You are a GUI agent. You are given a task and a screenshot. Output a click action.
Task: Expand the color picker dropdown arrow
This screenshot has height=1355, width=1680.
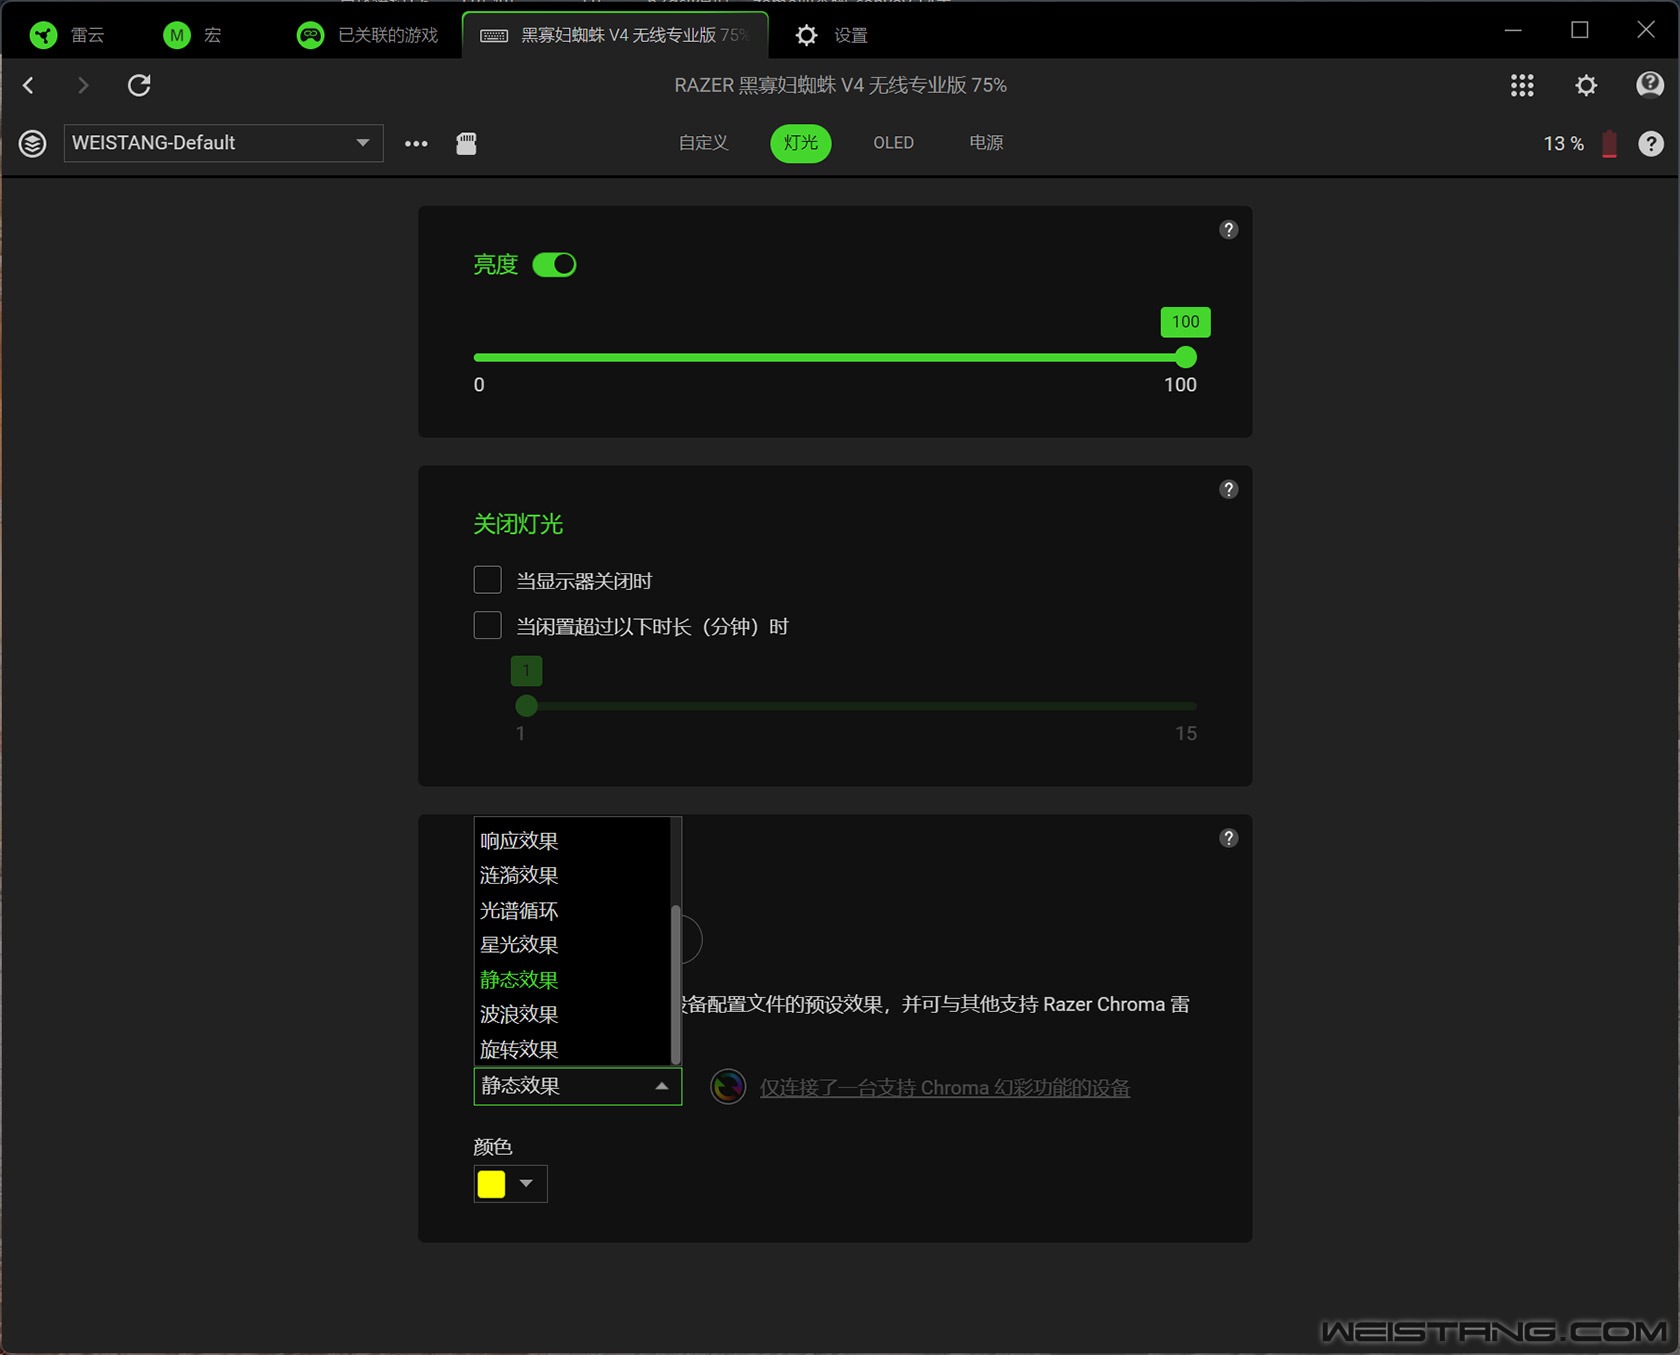[x=527, y=1184]
